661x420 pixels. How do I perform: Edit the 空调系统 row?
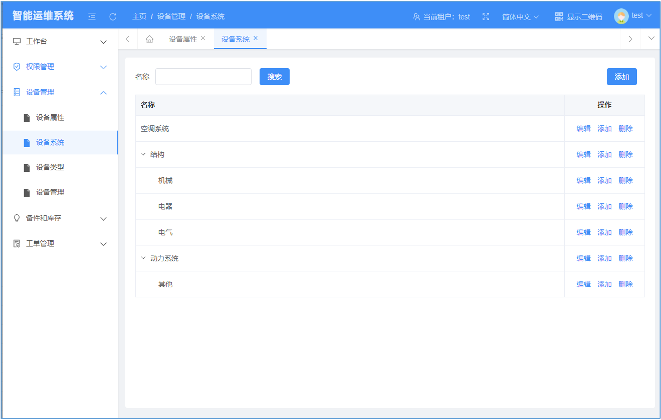click(583, 129)
